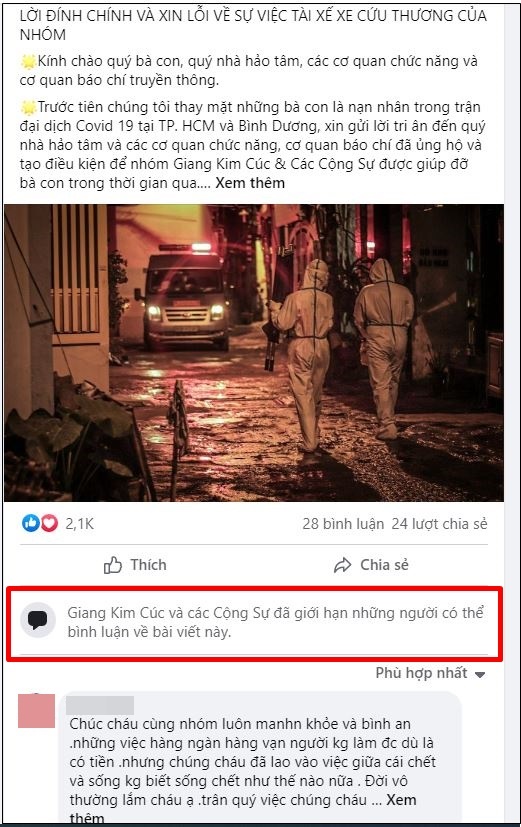The image size is (521, 827).
Task: Open the blue like reaction icon
Action: tap(31, 523)
